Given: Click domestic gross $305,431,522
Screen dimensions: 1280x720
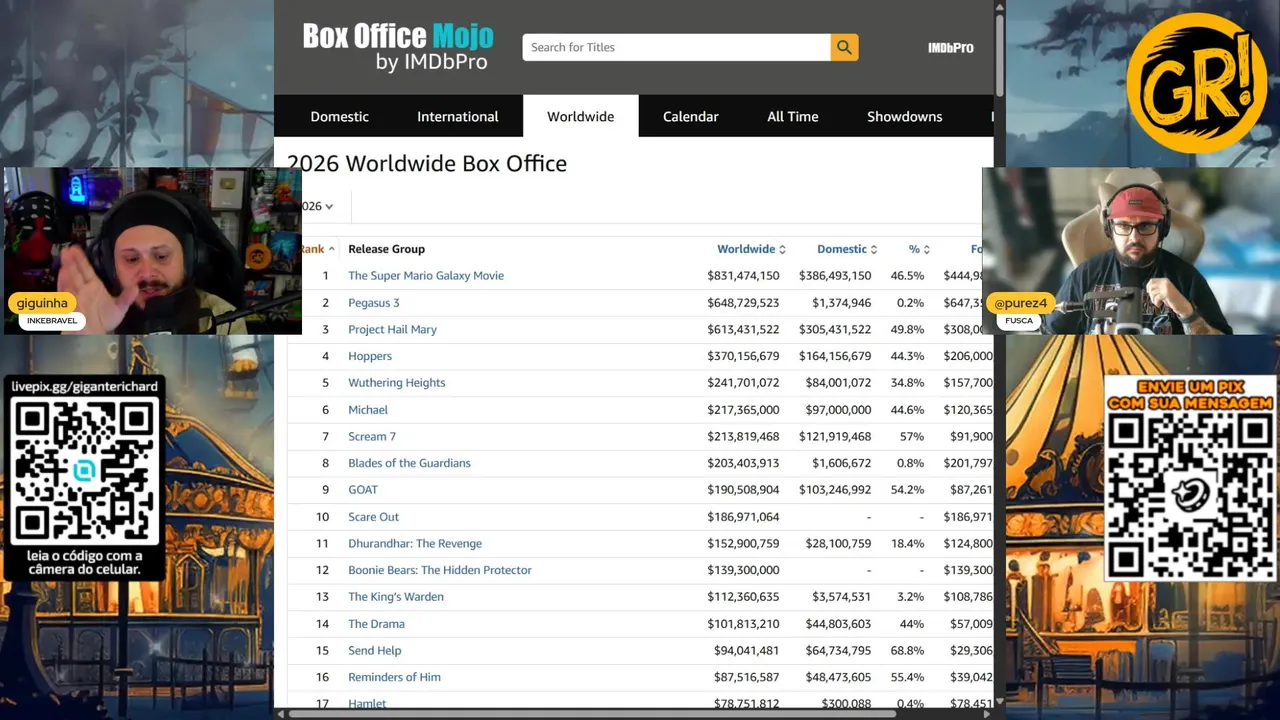Looking at the screenshot, I should pyautogui.click(x=835, y=329).
